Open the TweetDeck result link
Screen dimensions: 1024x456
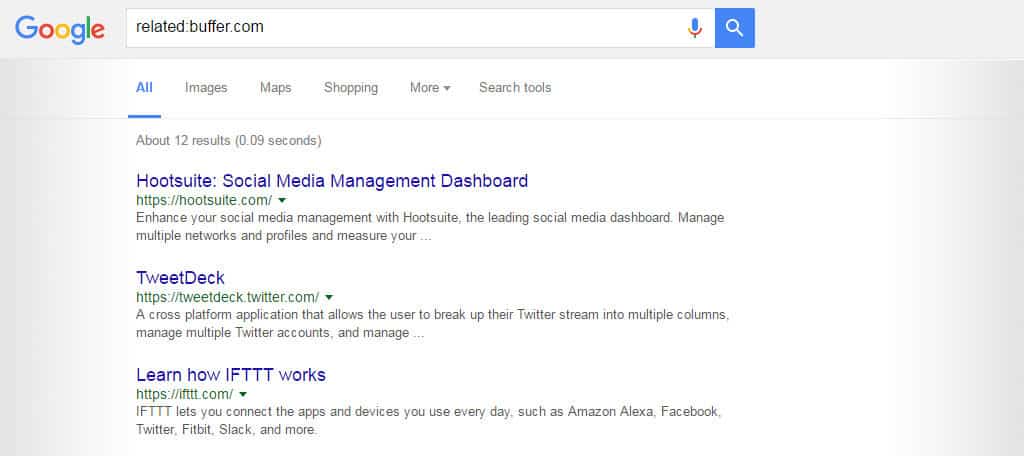coord(180,278)
